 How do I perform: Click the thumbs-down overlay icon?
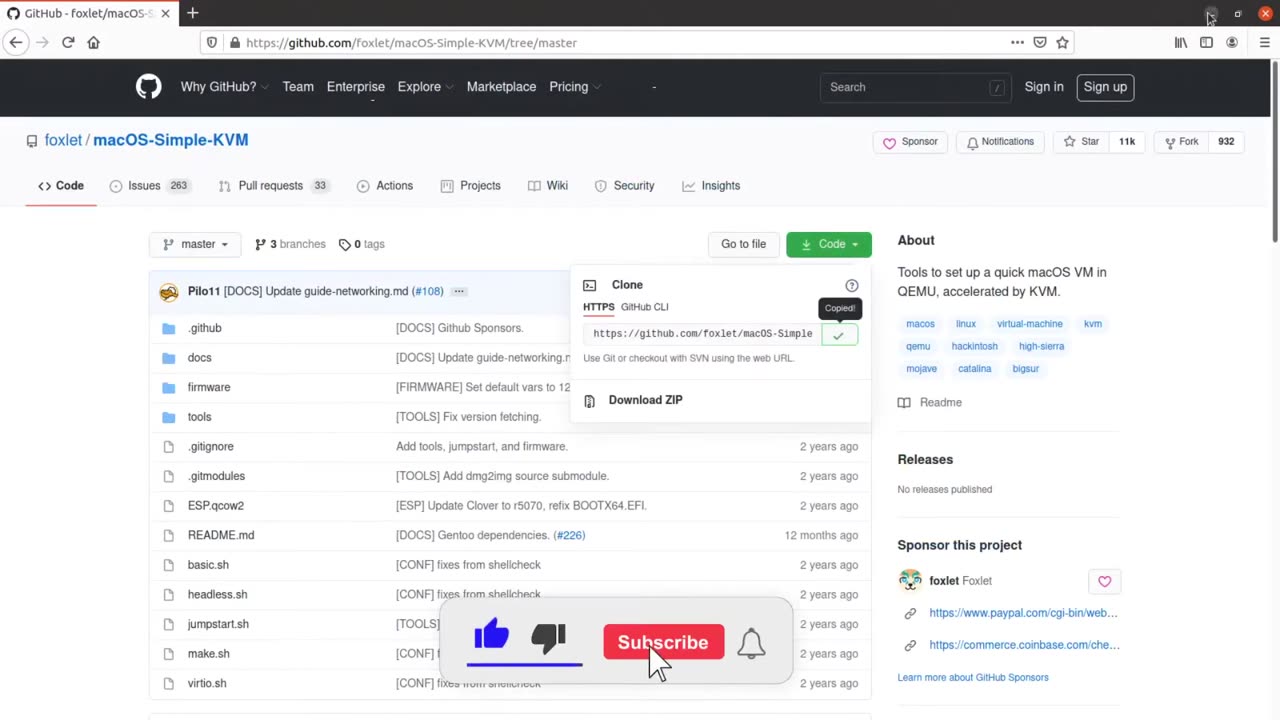[549, 637]
